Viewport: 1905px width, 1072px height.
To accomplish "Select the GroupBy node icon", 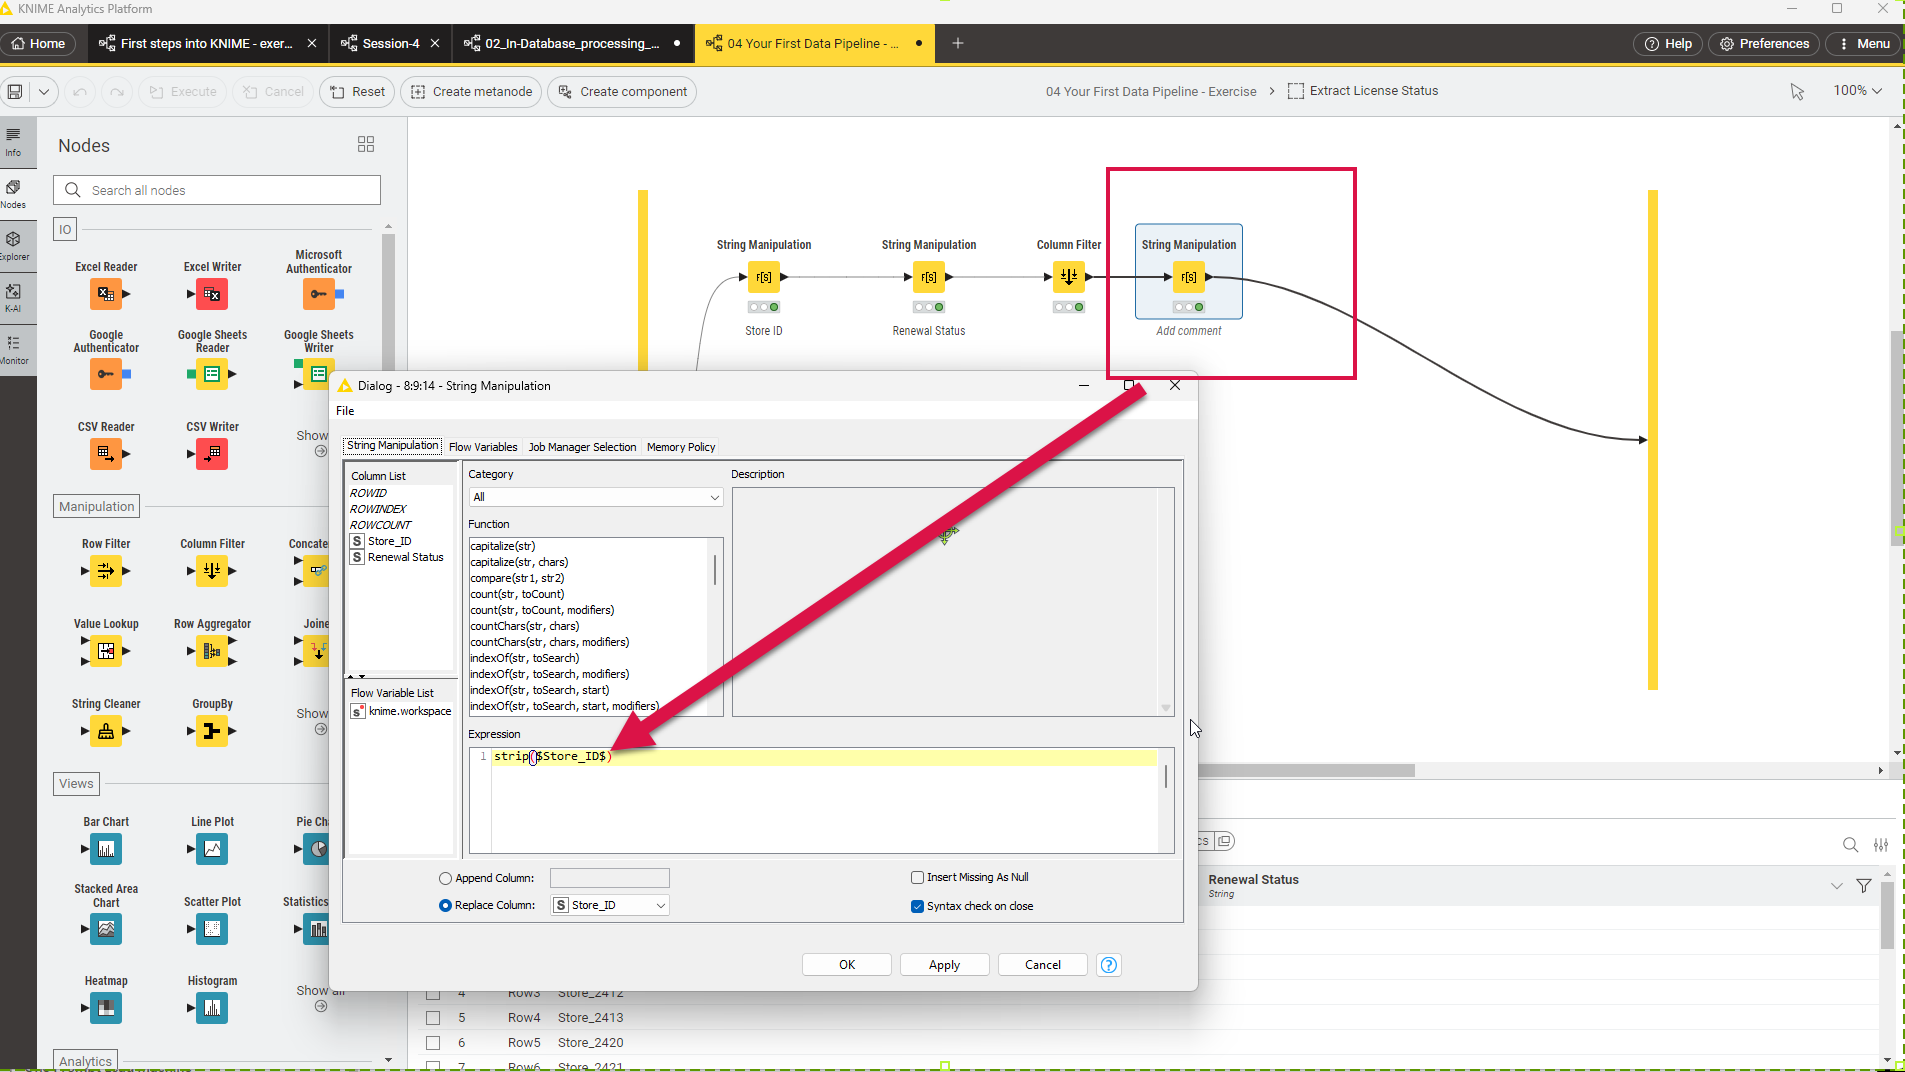I will [x=212, y=731].
